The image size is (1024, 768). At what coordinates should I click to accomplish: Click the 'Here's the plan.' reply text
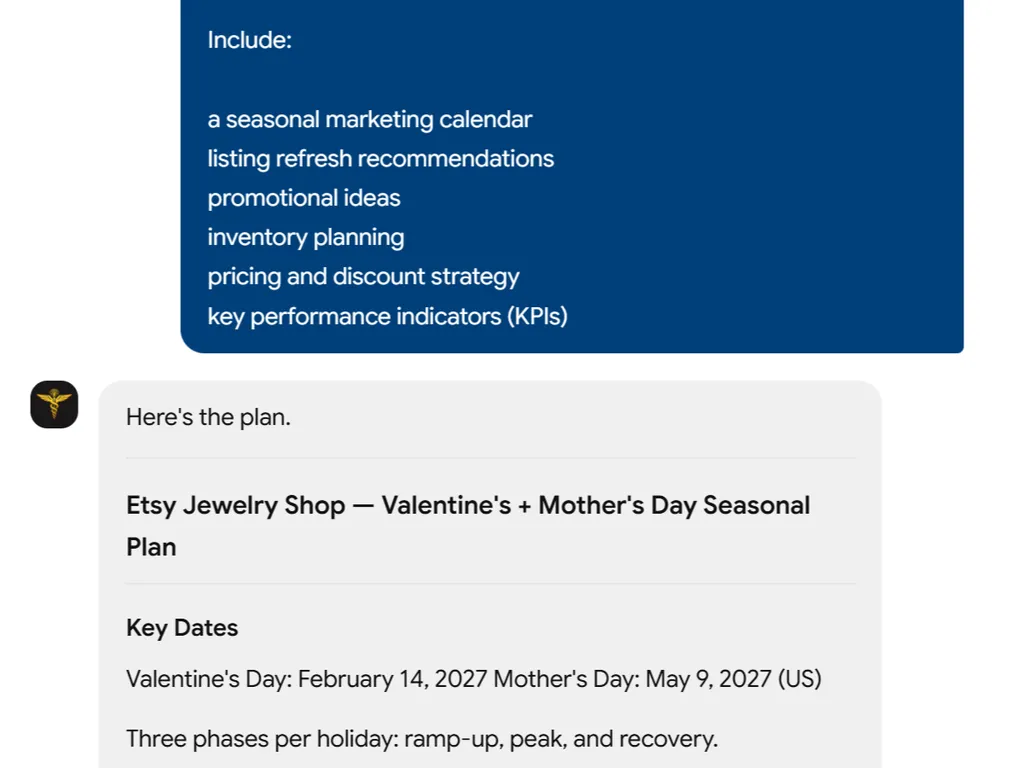coord(208,417)
